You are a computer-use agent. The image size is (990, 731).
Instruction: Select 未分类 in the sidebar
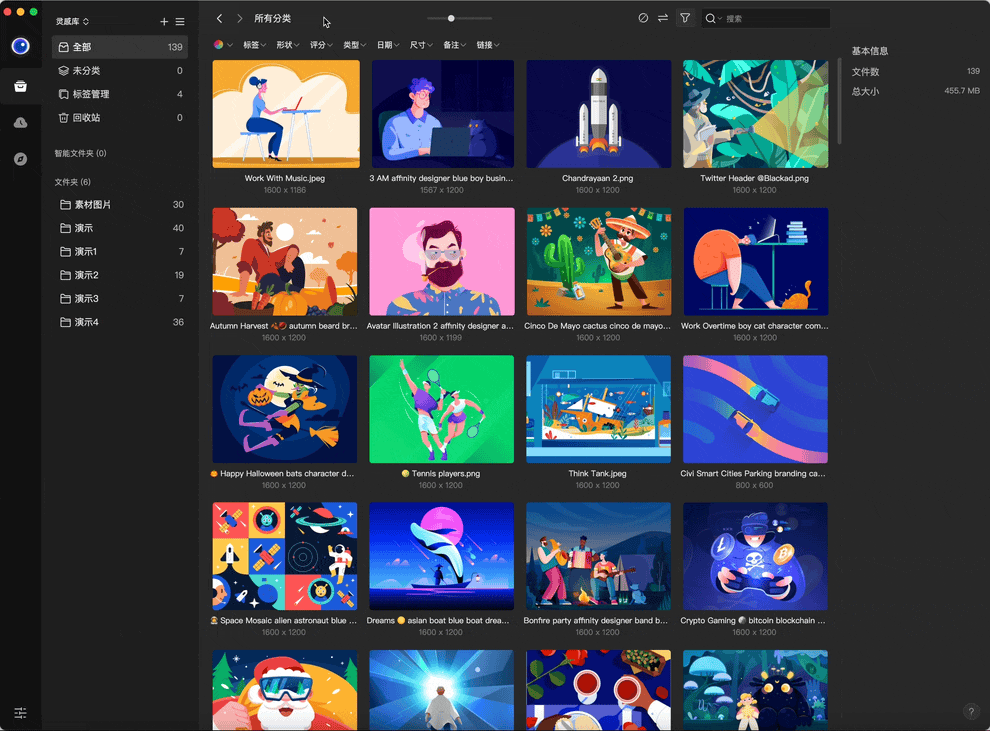click(119, 71)
